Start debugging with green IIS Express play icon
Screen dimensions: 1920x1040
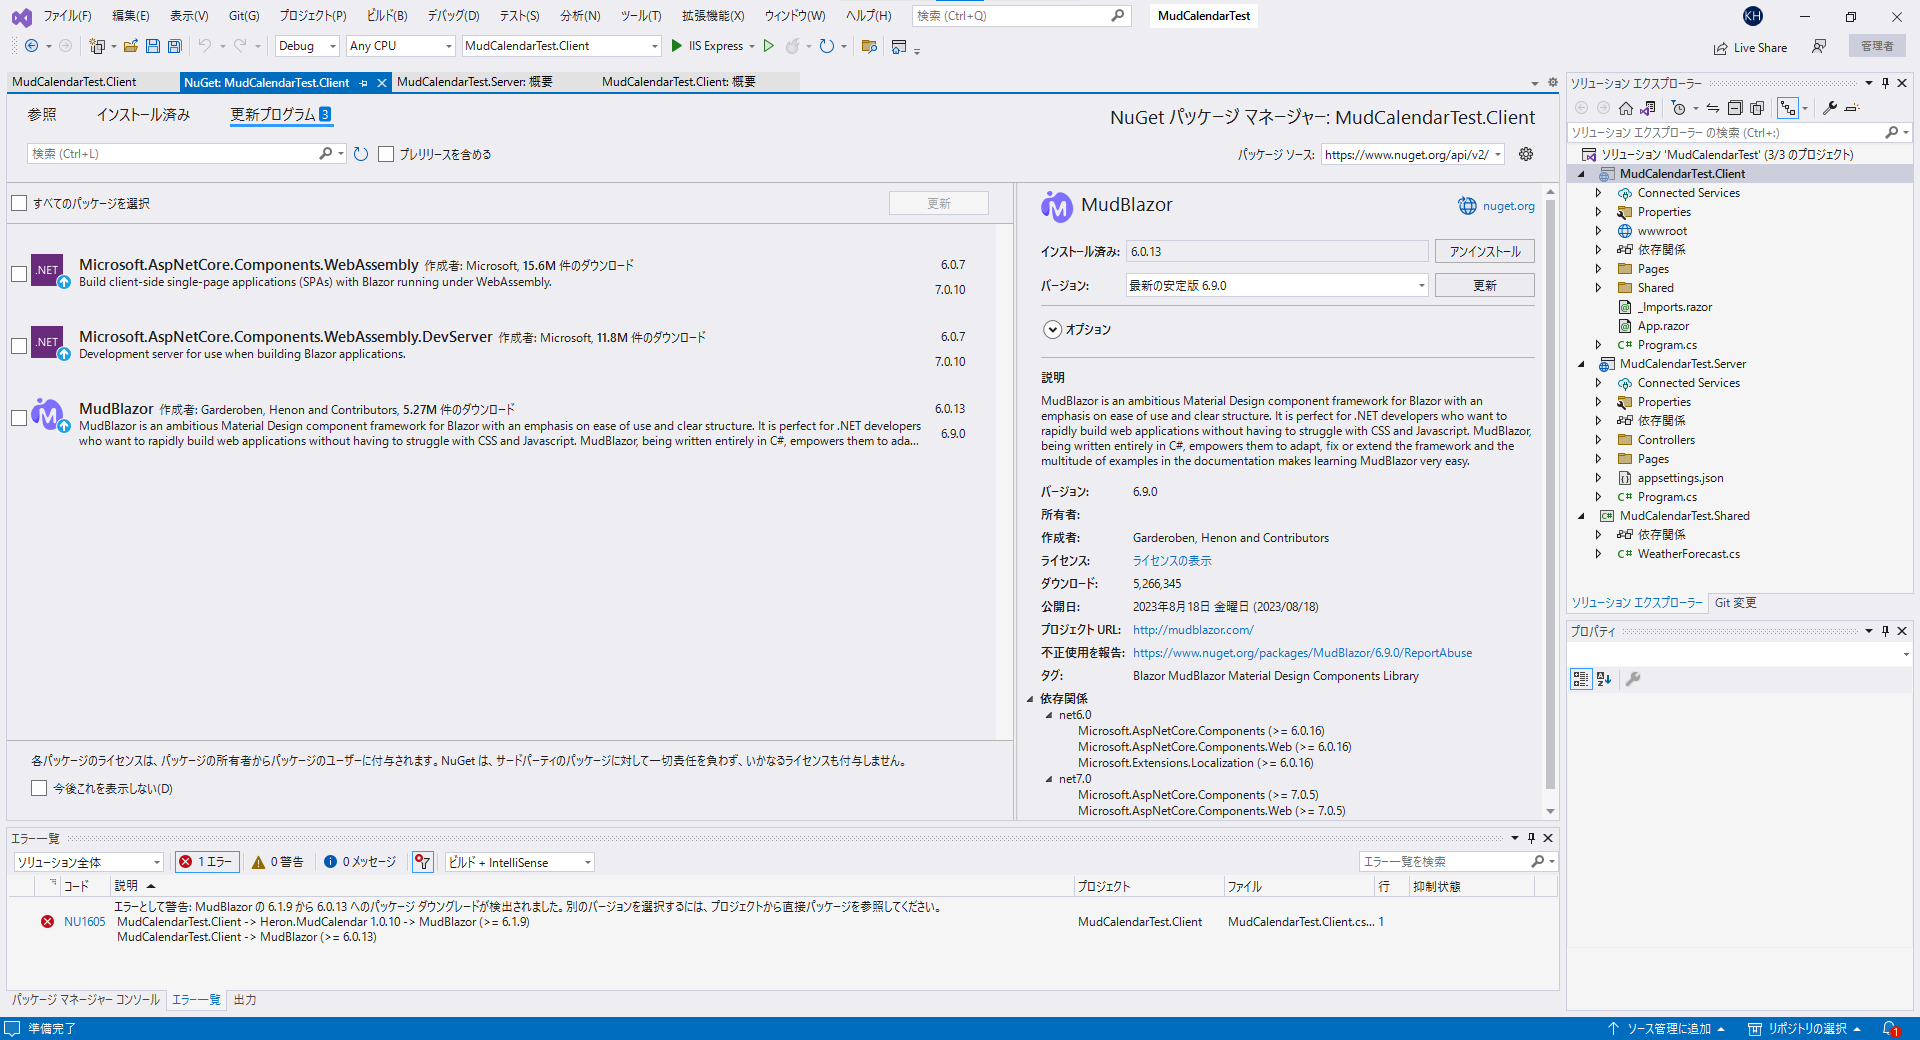click(677, 46)
